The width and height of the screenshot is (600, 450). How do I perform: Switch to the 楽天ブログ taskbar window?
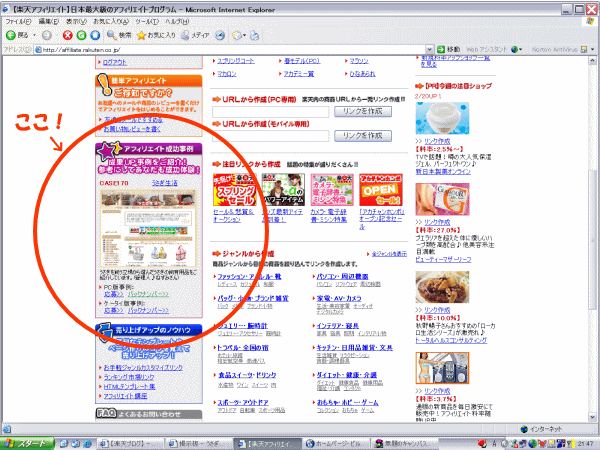click(129, 443)
